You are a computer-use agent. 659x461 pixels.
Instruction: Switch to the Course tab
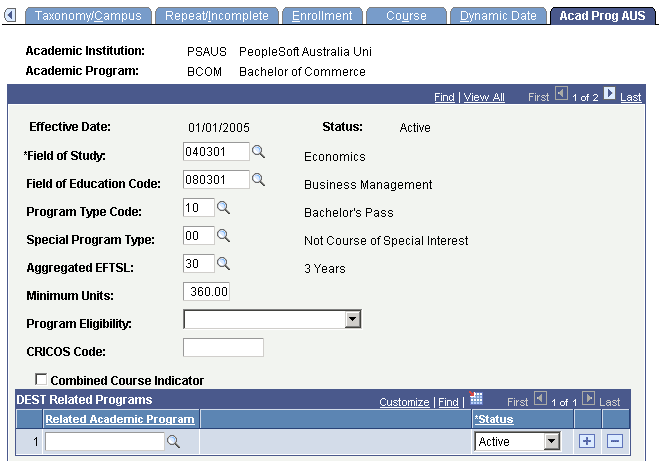(x=406, y=16)
